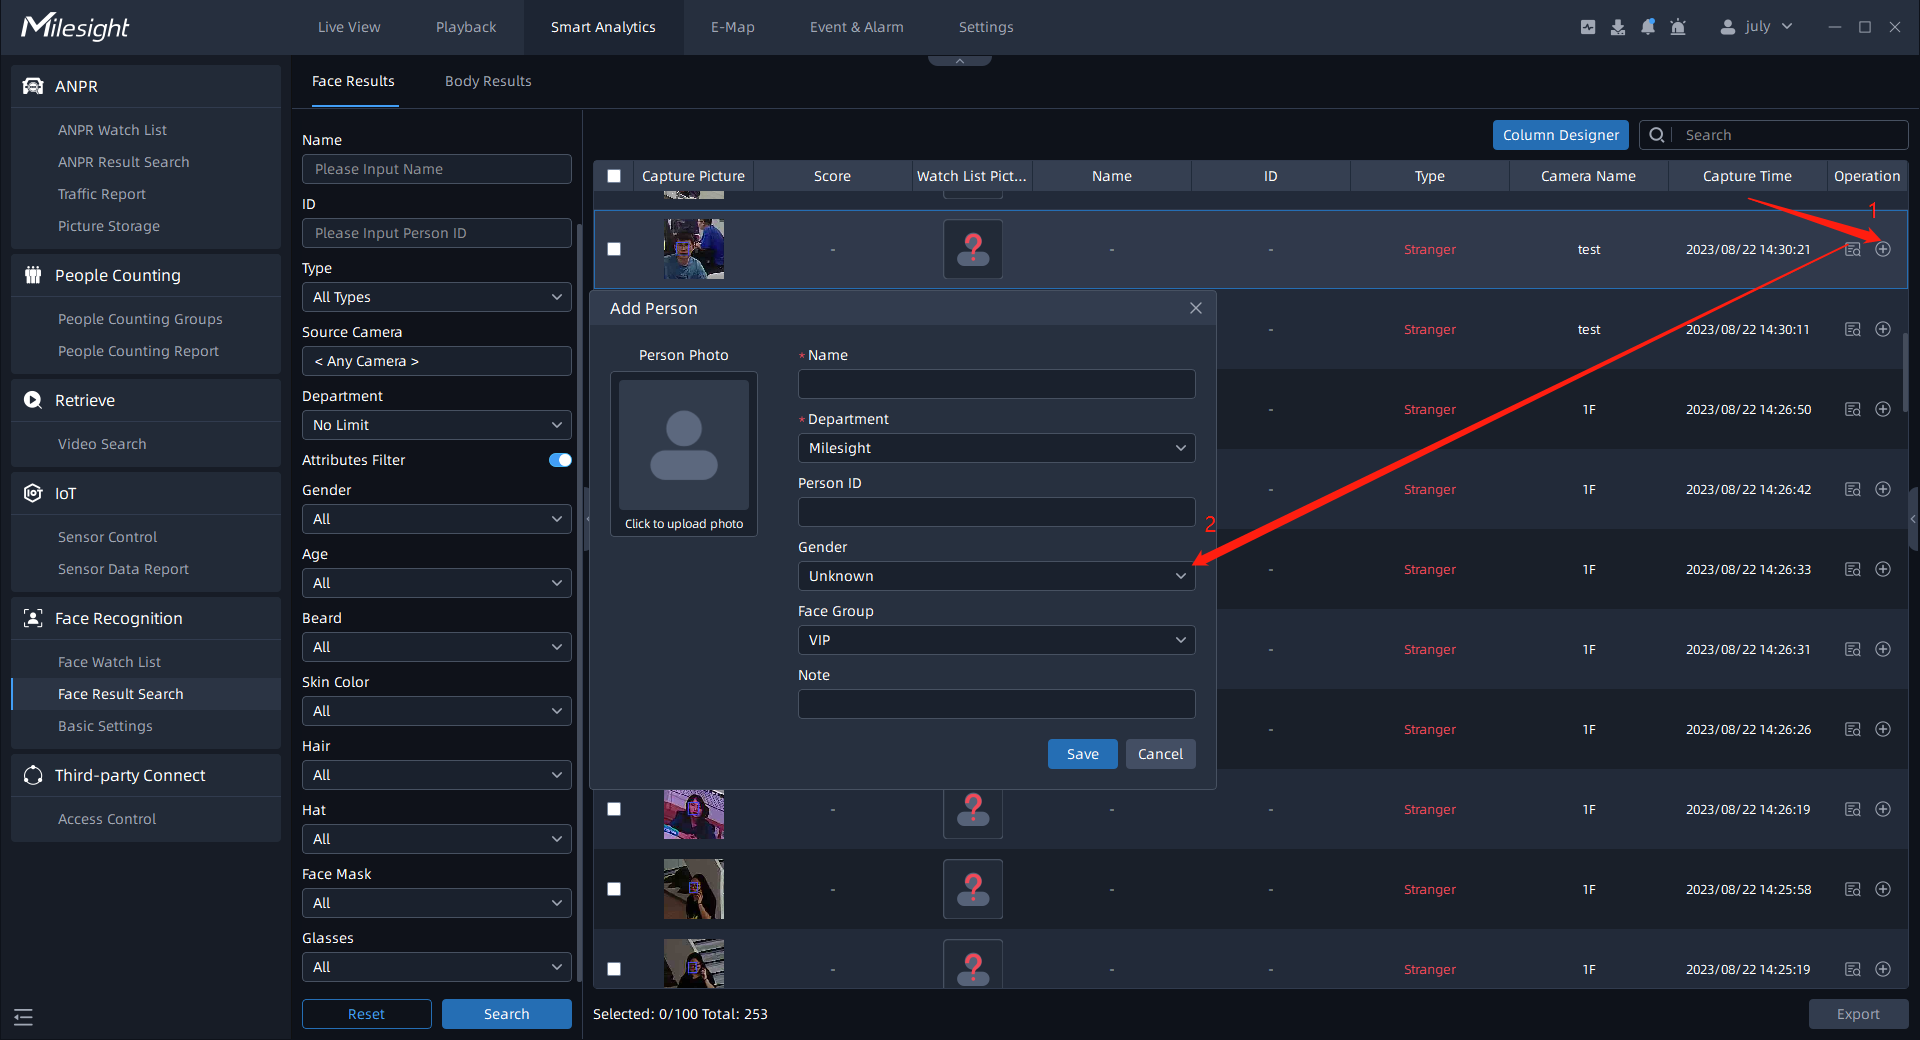The width and height of the screenshot is (1920, 1040).
Task: Reset the search filters
Action: pyautogui.click(x=367, y=1014)
